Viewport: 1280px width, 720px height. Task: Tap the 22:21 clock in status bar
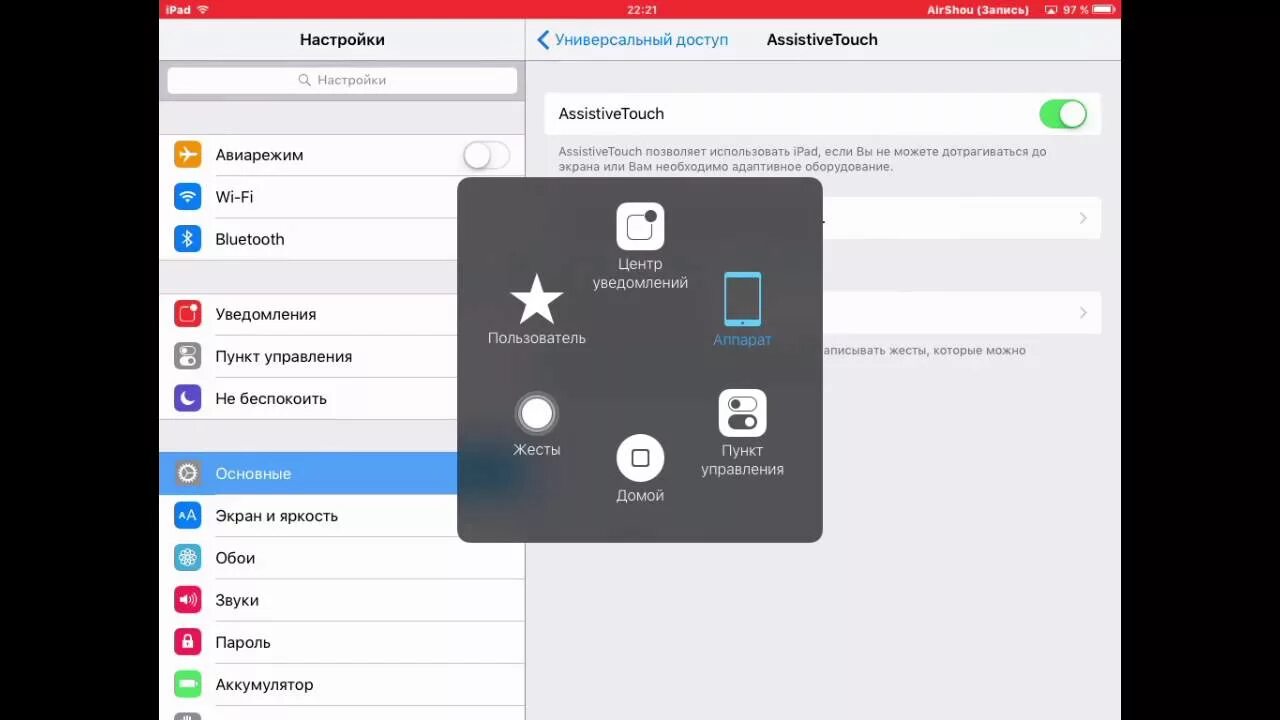(642, 10)
